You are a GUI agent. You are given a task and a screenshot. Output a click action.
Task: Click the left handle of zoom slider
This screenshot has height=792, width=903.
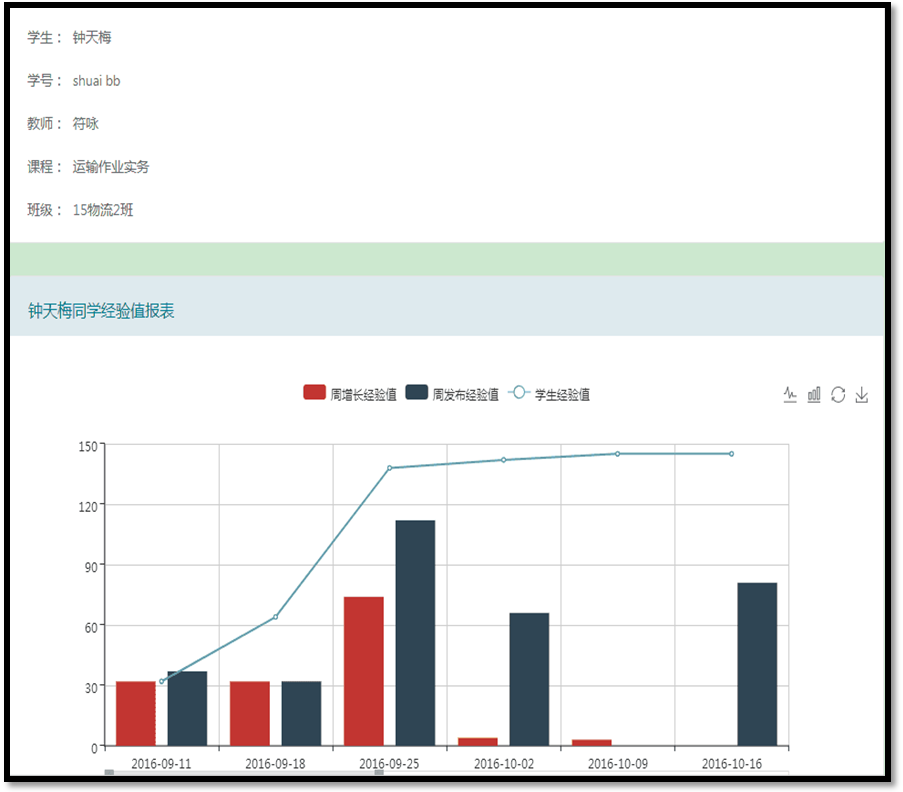pos(109,772)
